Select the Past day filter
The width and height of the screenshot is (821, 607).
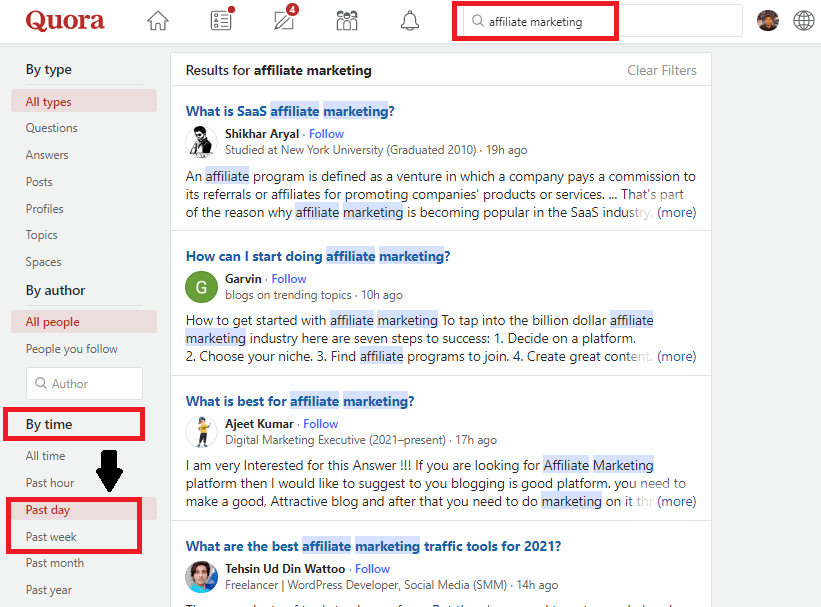(x=84, y=509)
